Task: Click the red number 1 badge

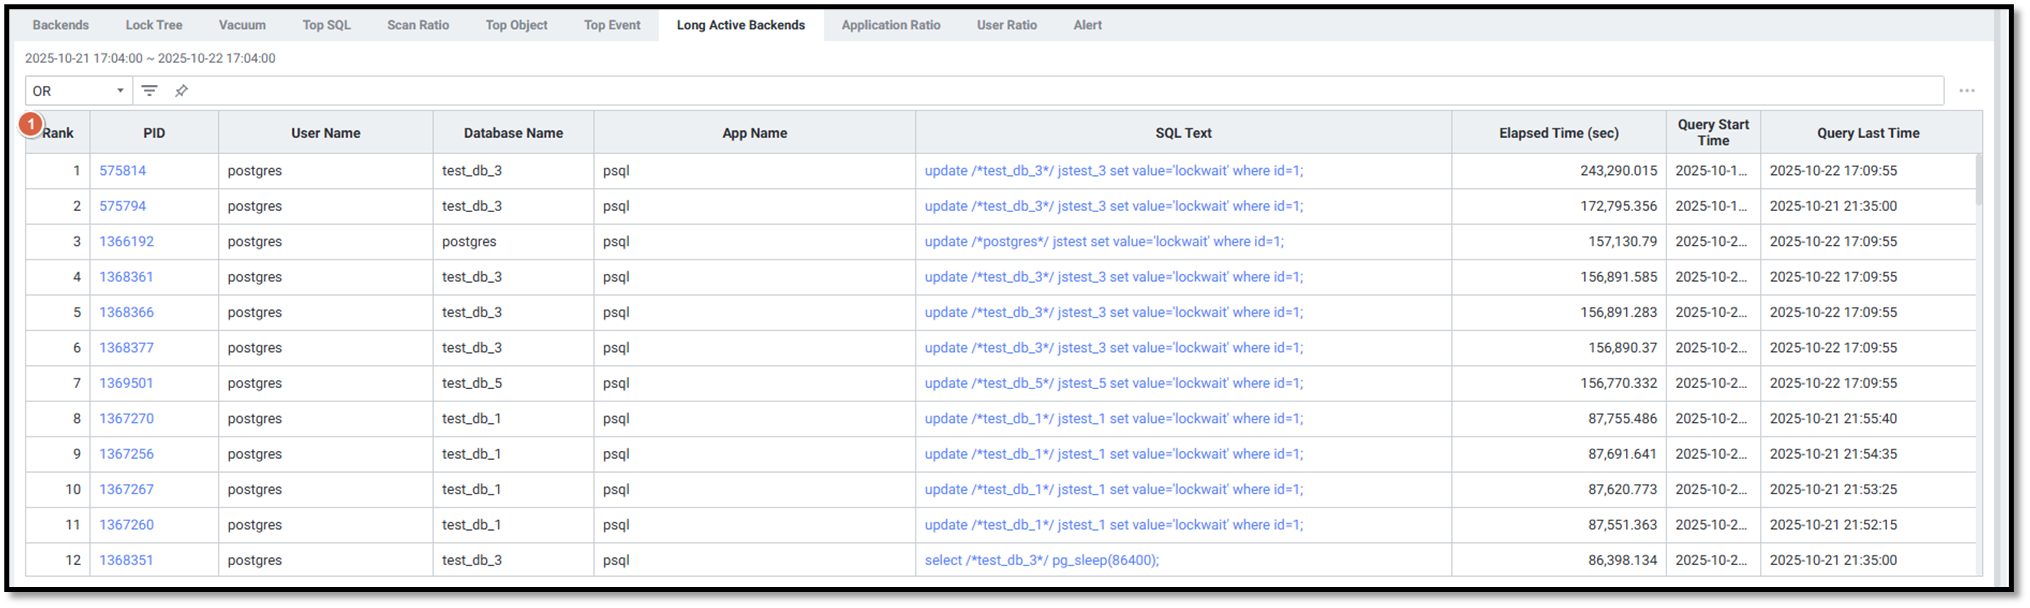Action: tap(31, 124)
